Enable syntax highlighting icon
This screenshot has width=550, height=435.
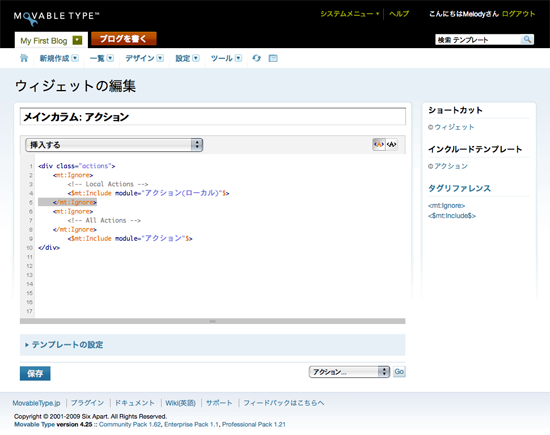click(x=379, y=144)
